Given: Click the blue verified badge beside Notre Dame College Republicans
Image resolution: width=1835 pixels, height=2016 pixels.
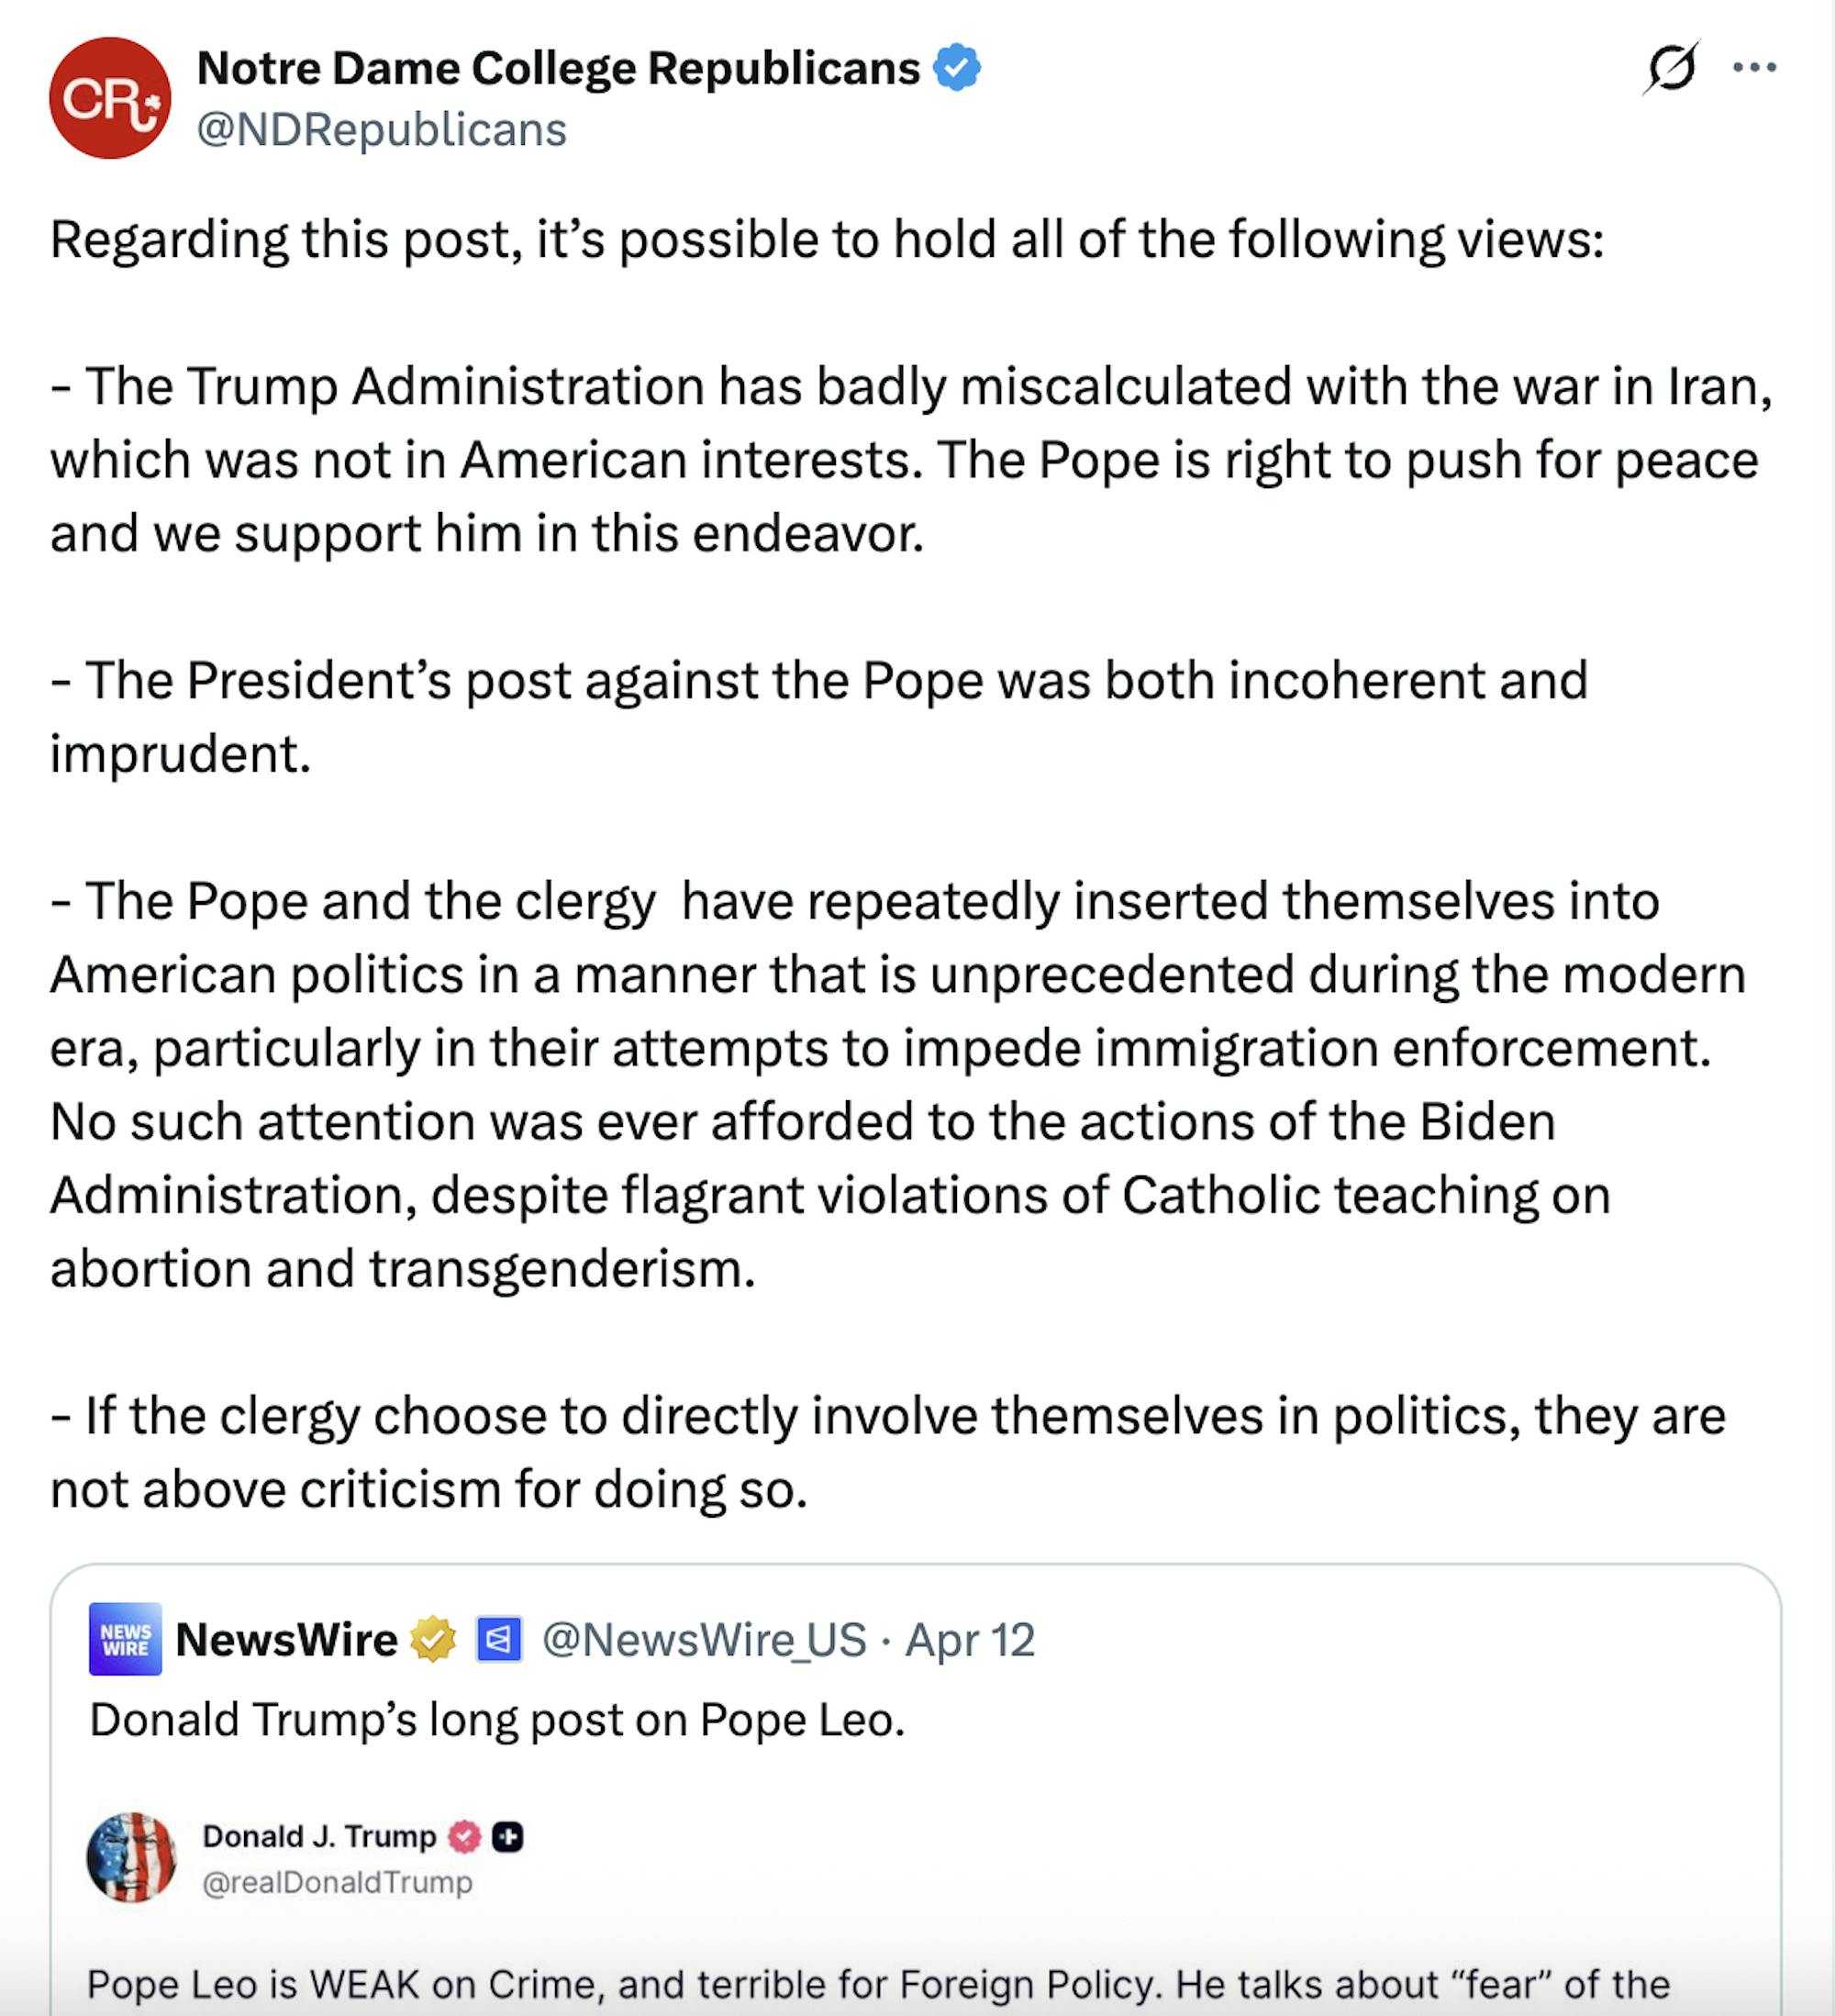Looking at the screenshot, I should [x=957, y=68].
